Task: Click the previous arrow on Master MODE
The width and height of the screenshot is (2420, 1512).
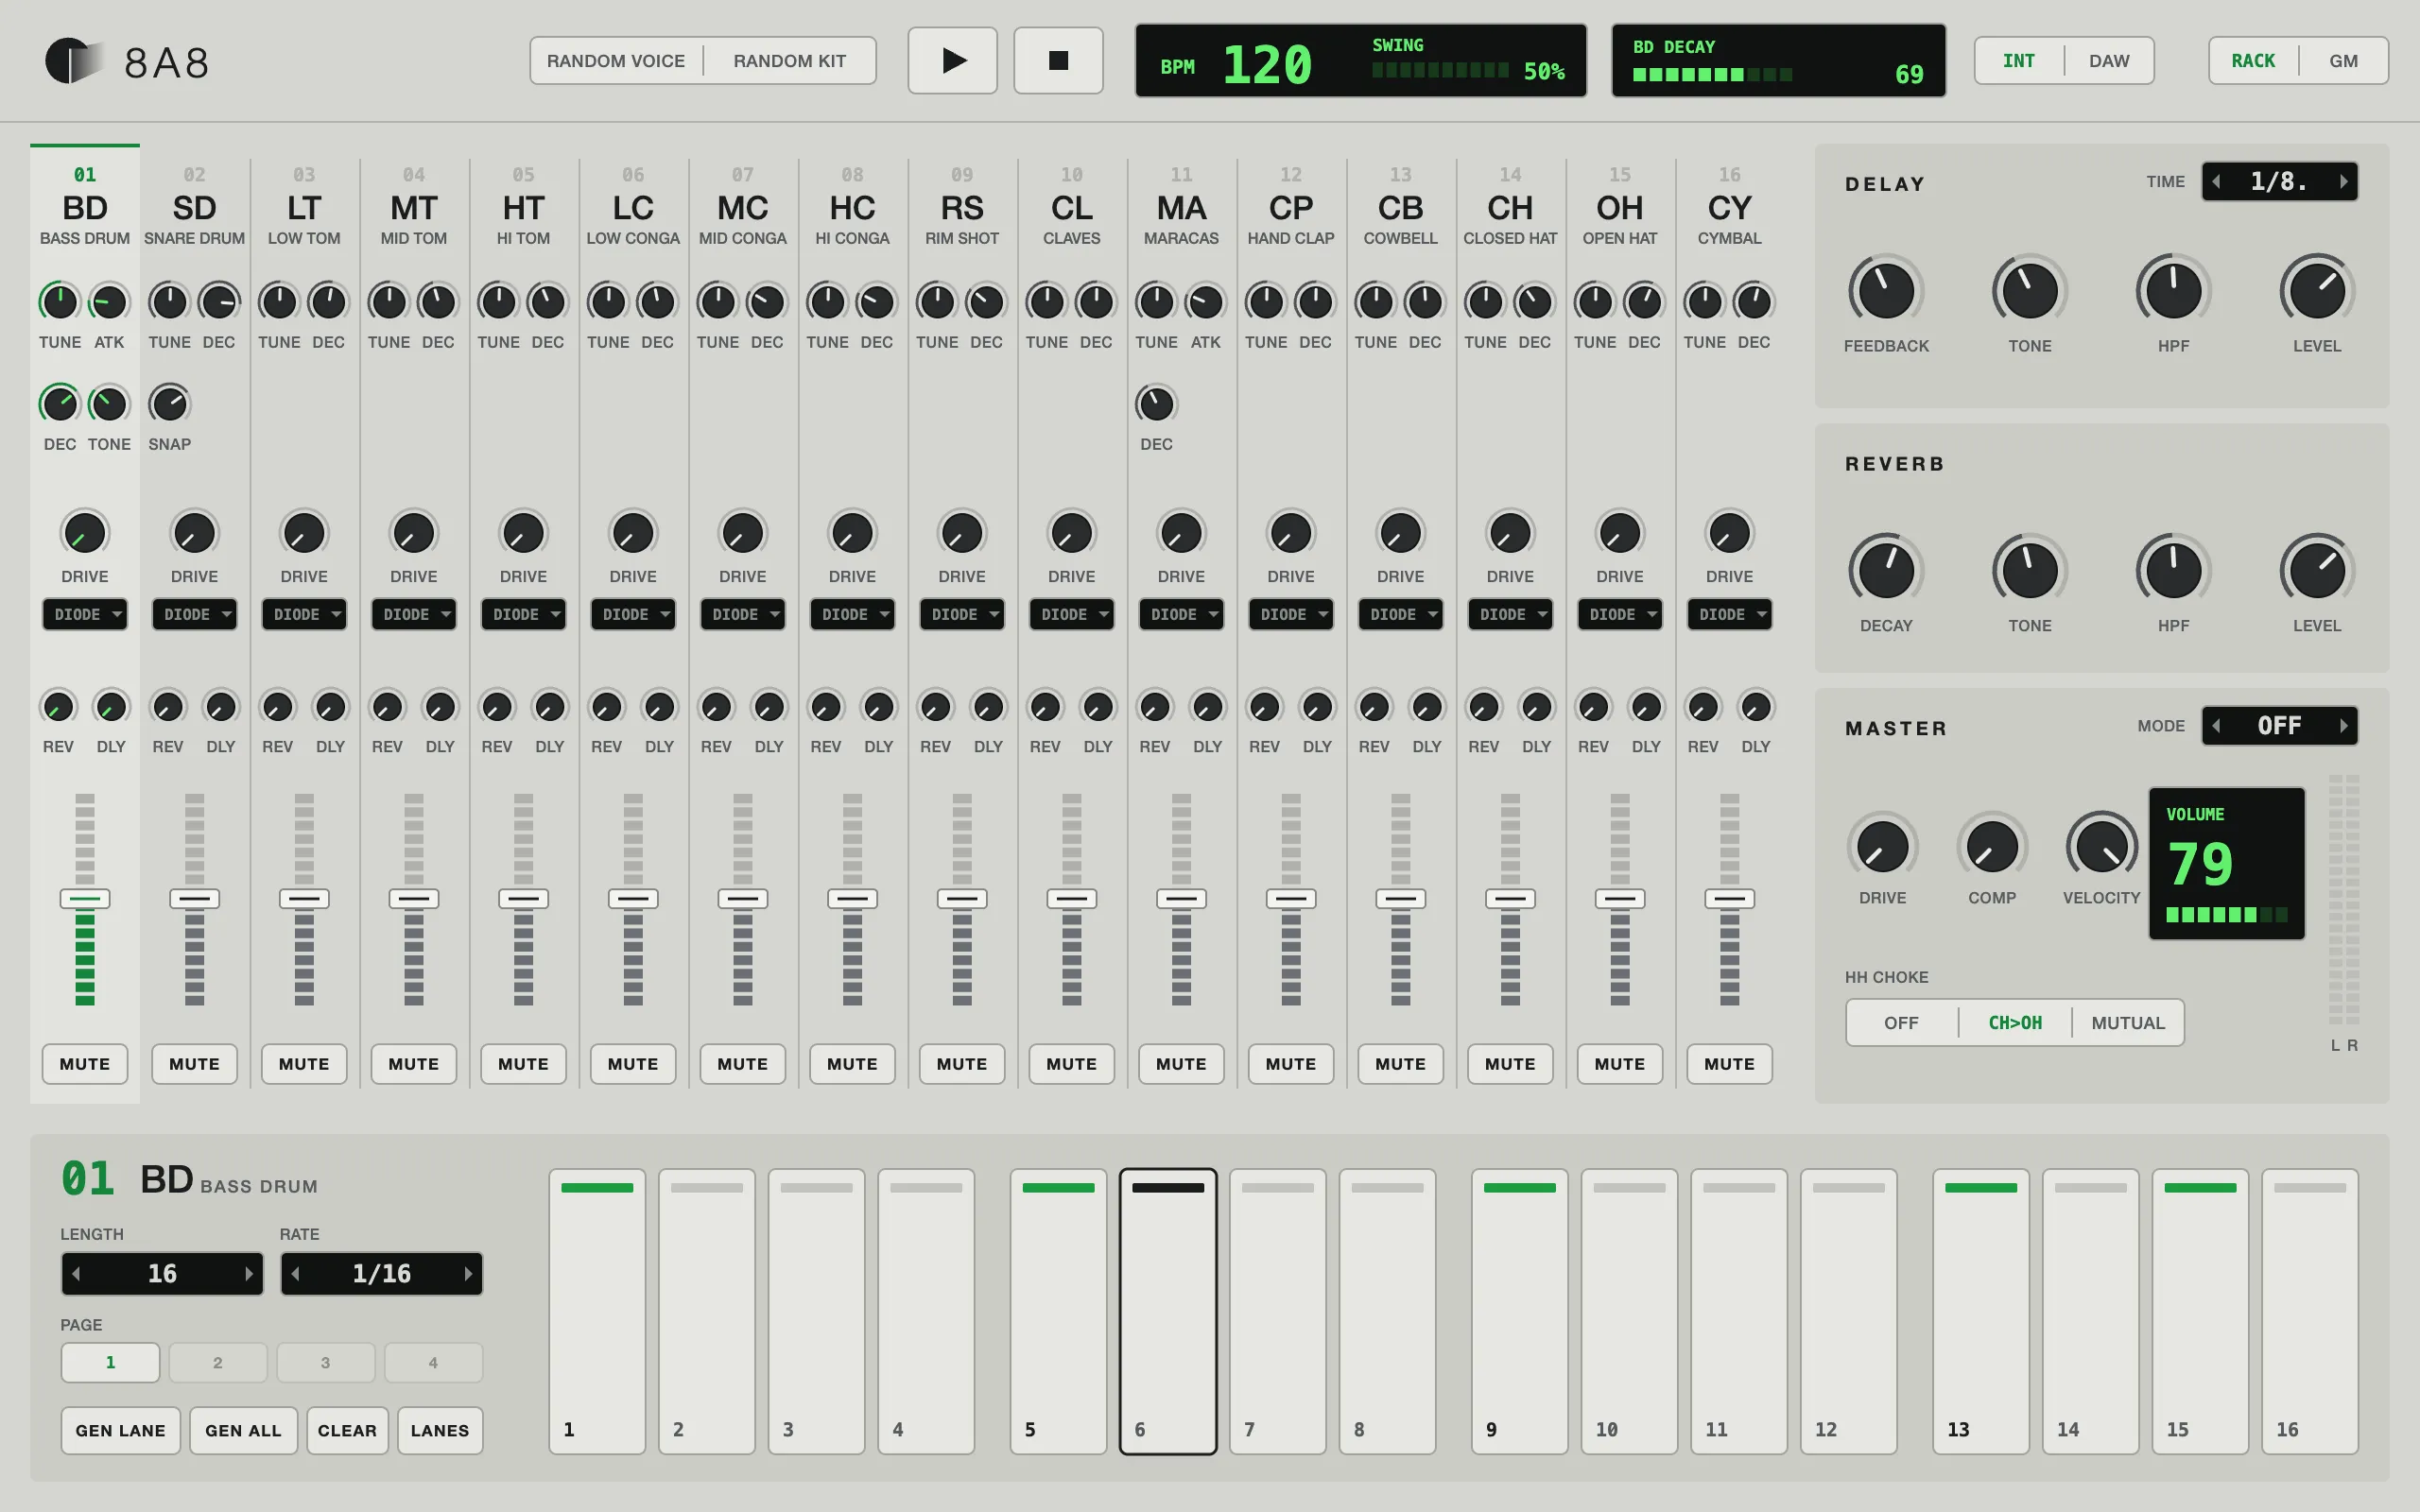Action: pyautogui.click(x=2217, y=725)
